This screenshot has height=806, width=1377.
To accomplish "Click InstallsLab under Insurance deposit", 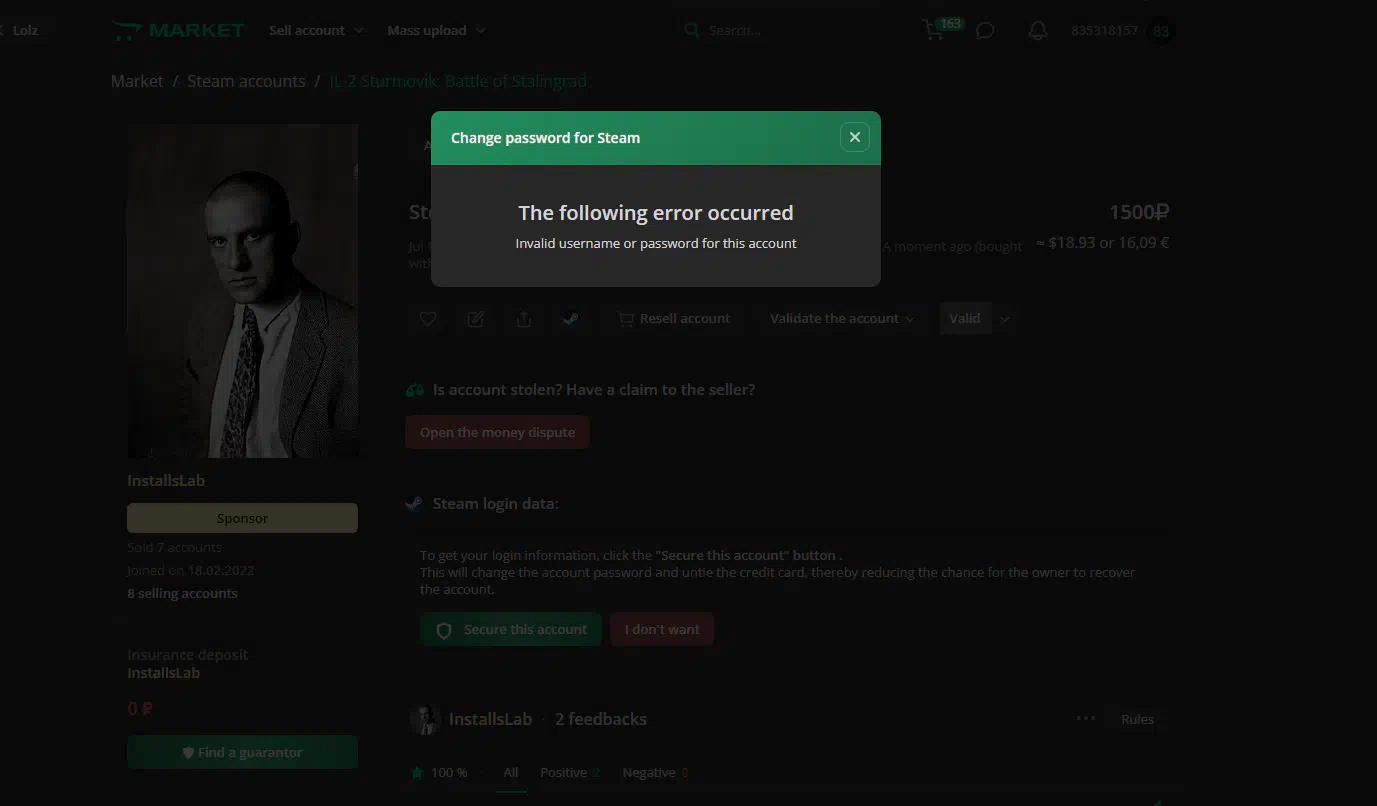I will click(164, 673).
